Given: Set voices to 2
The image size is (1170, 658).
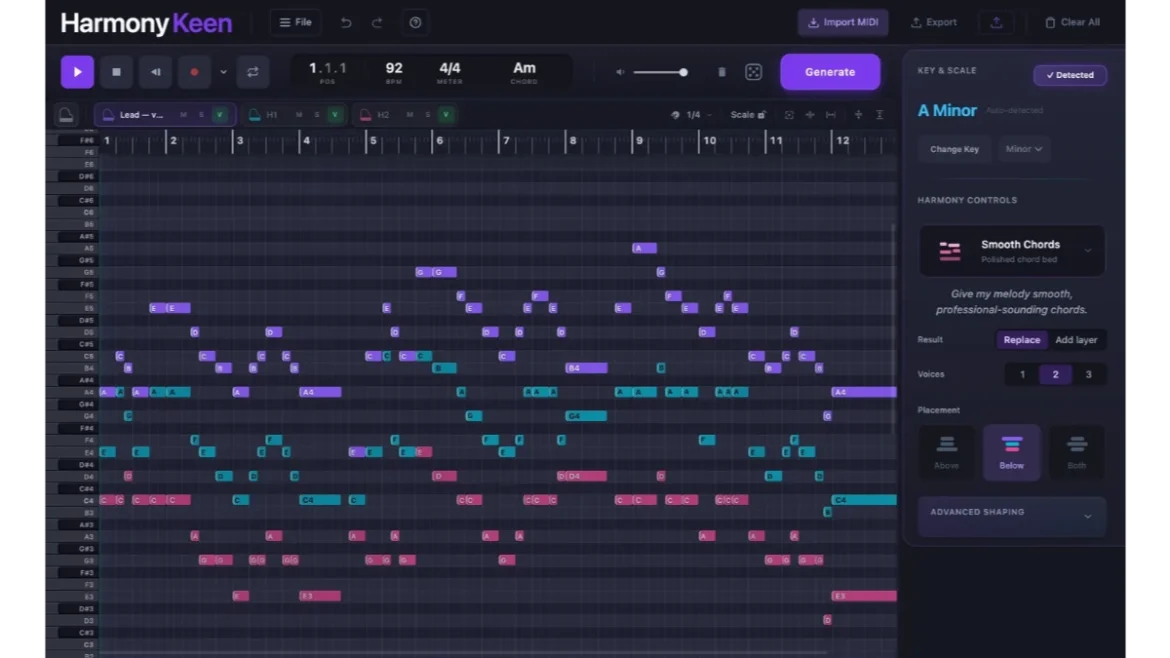Looking at the screenshot, I should click(x=1055, y=375).
